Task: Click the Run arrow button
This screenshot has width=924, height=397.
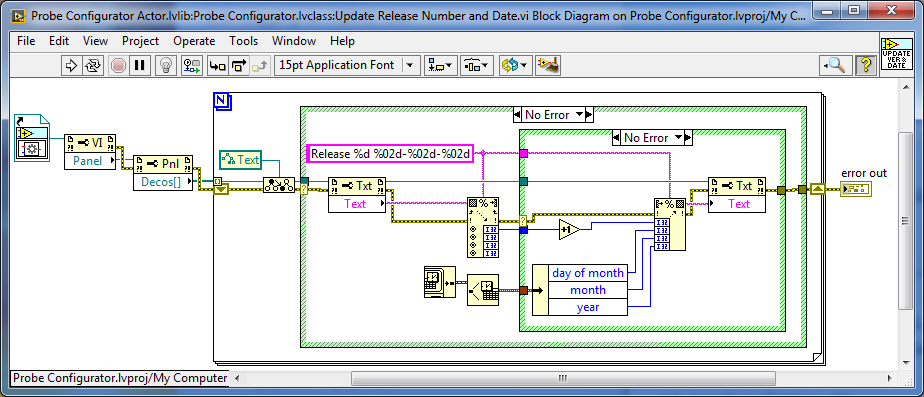Action: tap(71, 65)
